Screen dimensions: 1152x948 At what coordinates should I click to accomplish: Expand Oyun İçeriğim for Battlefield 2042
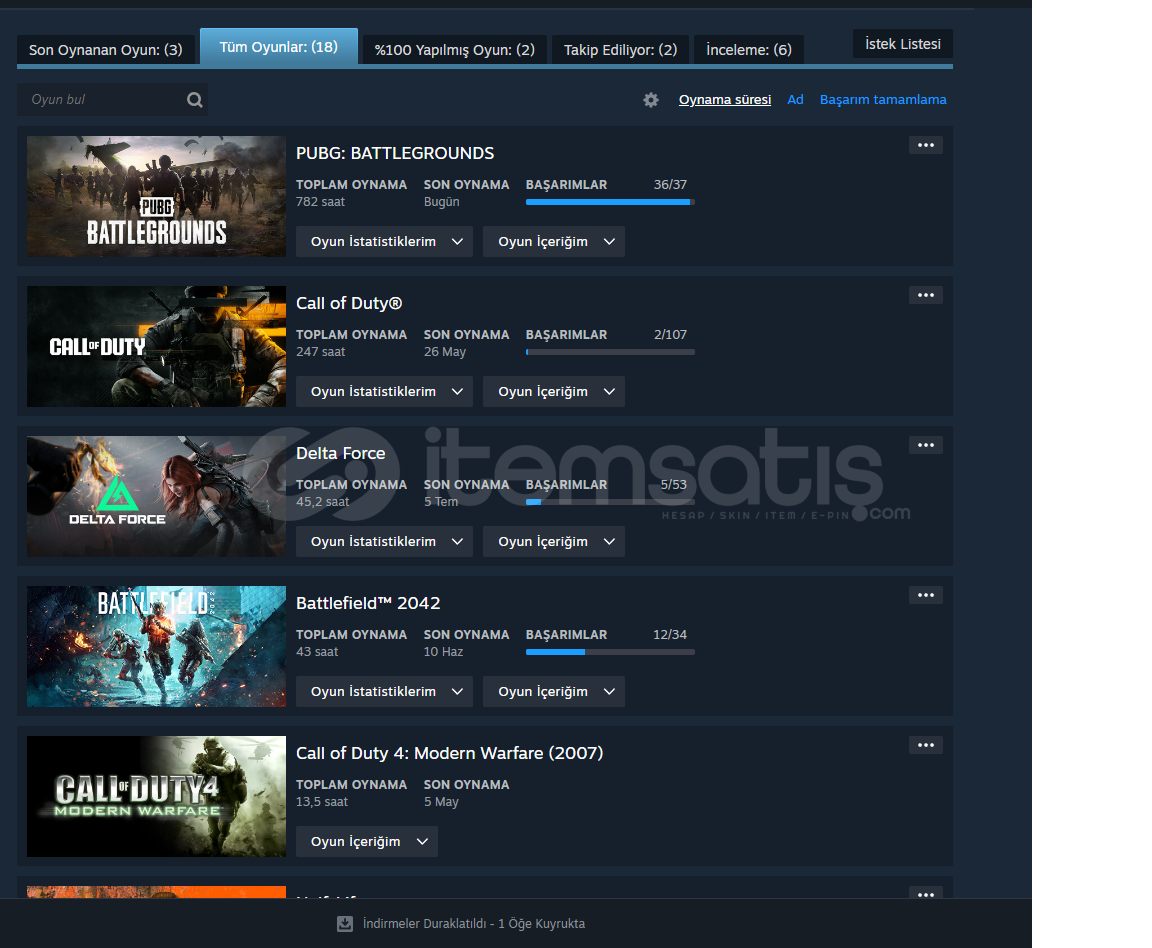click(554, 692)
